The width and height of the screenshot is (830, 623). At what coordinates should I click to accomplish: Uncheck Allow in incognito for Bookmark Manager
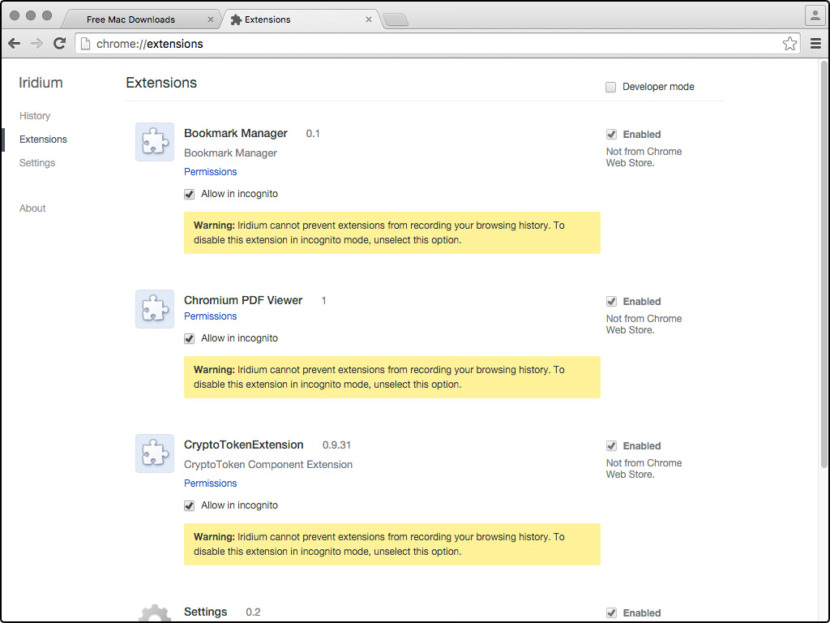189,194
